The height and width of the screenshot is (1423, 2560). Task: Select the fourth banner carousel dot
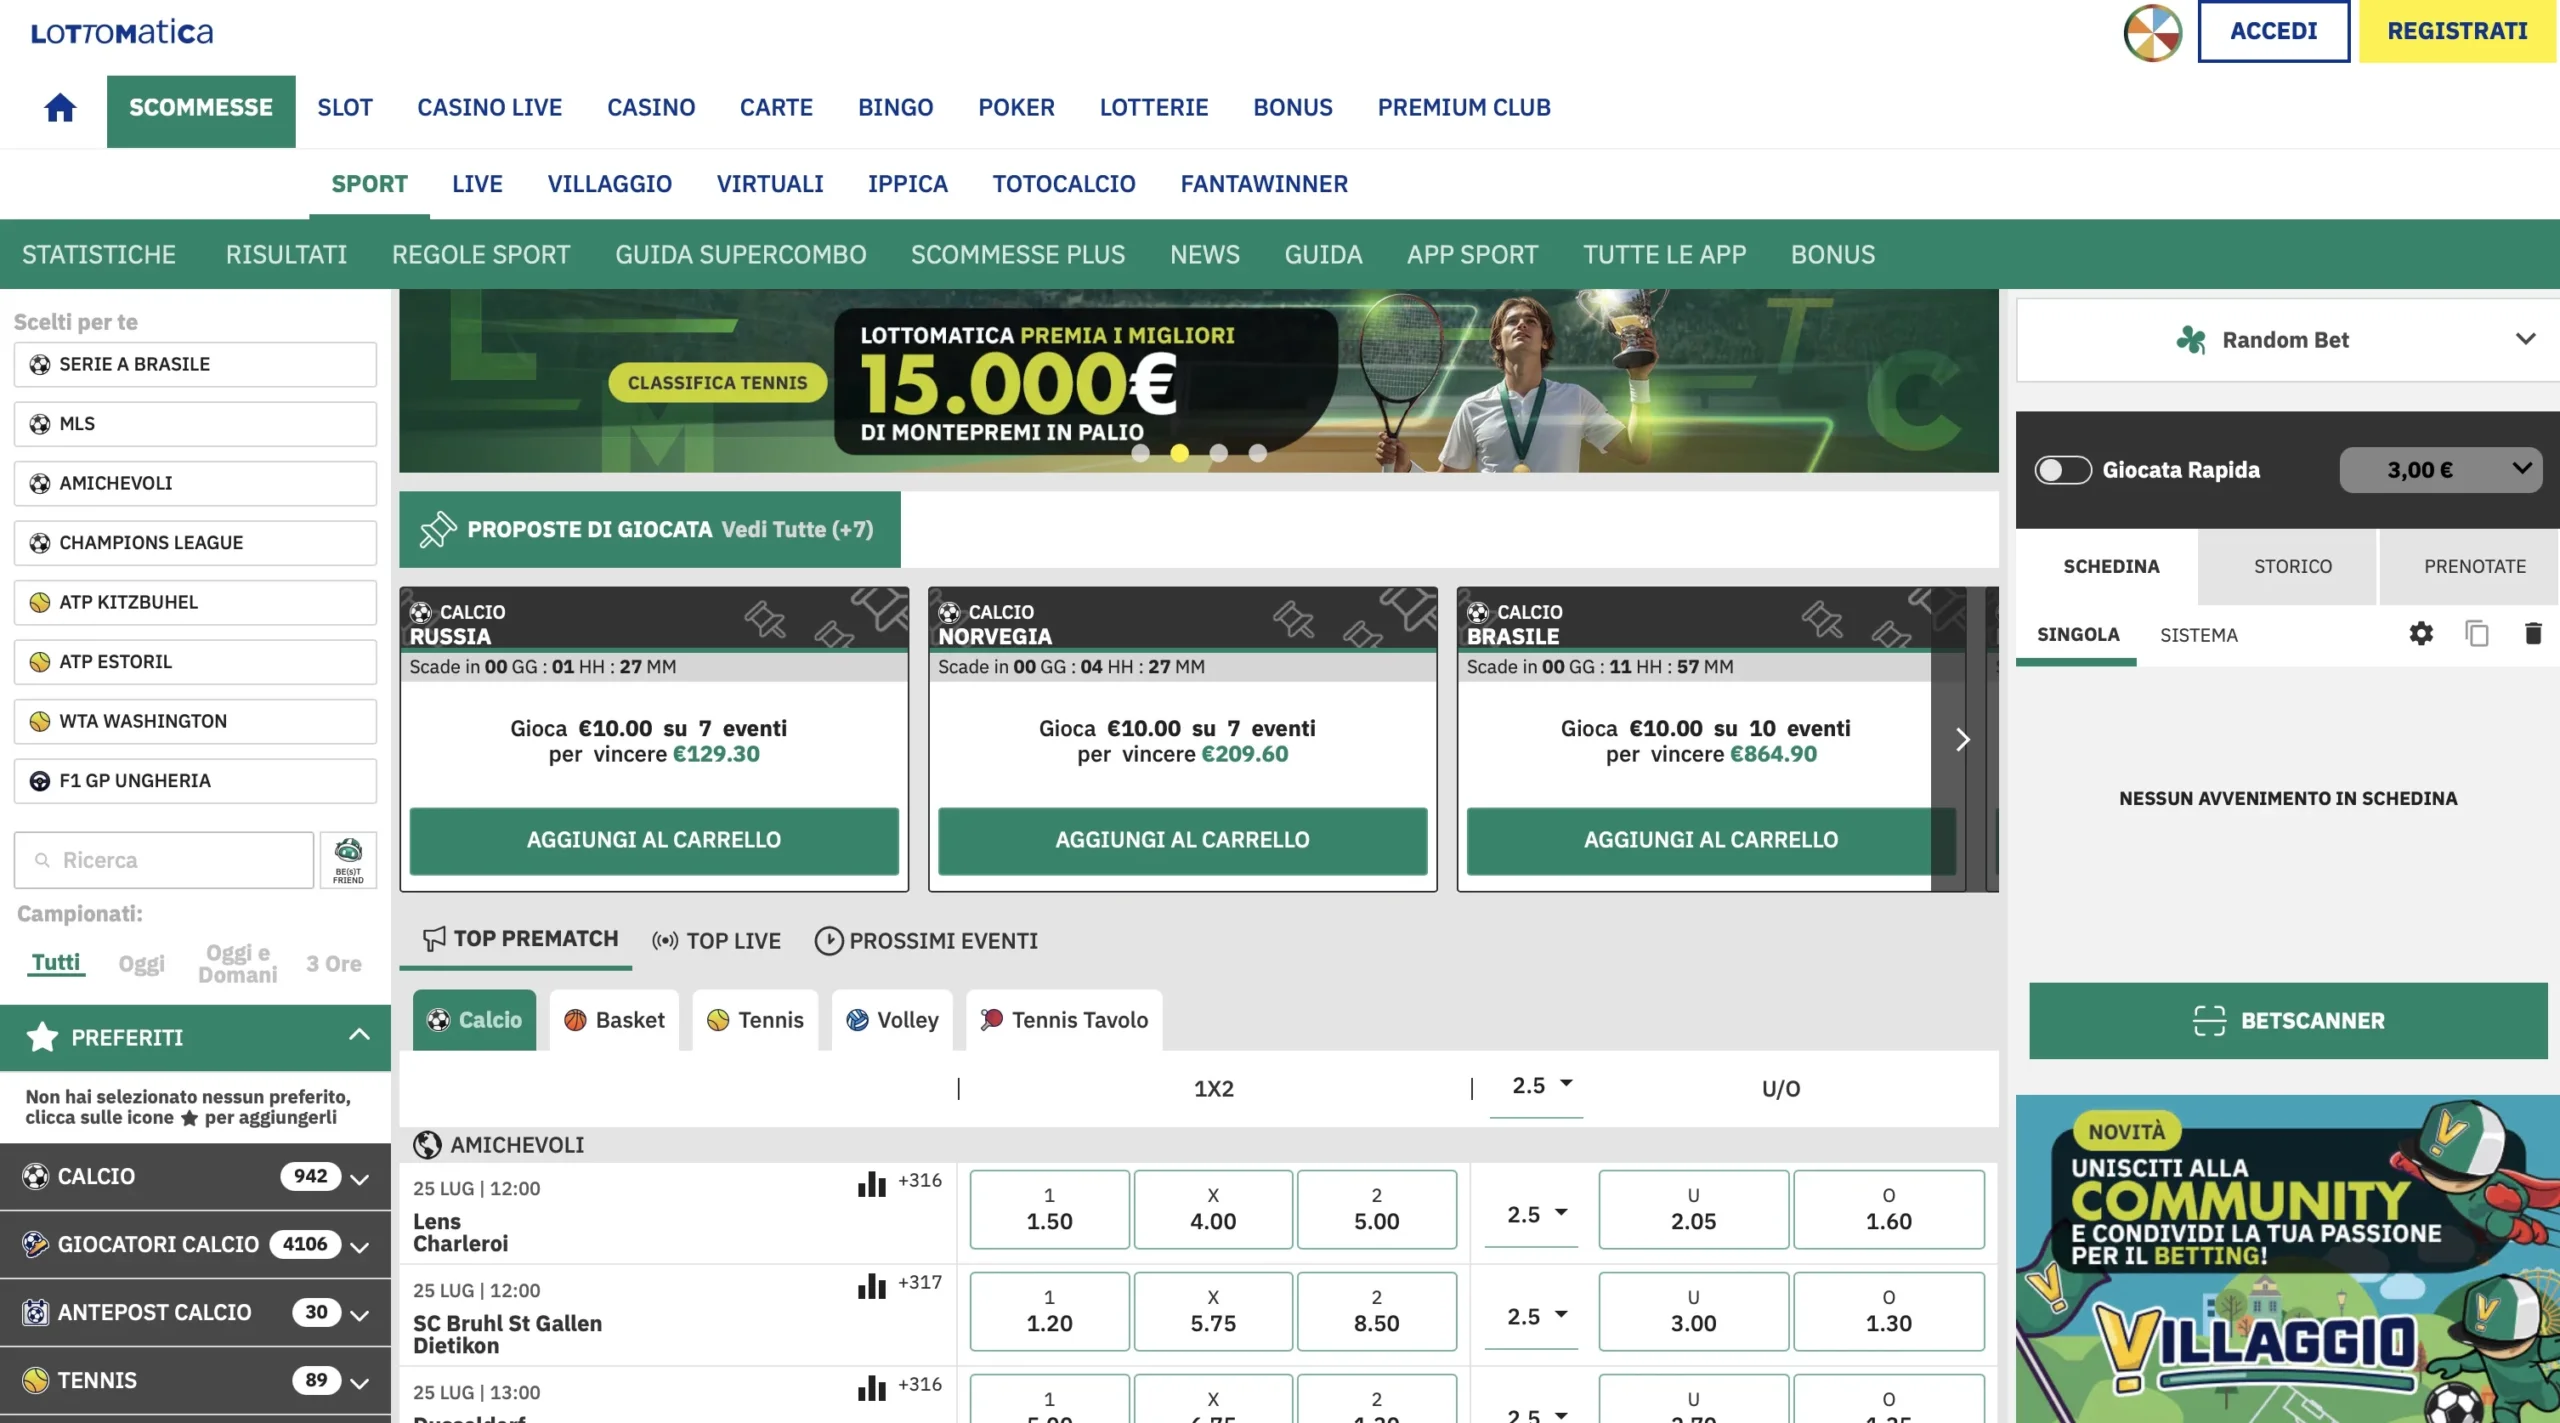[x=1257, y=453]
